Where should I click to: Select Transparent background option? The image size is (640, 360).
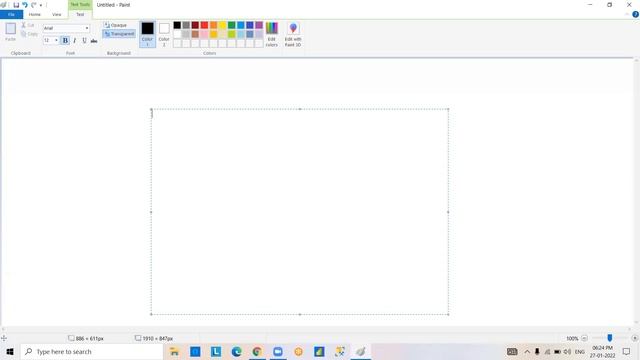click(x=119, y=34)
